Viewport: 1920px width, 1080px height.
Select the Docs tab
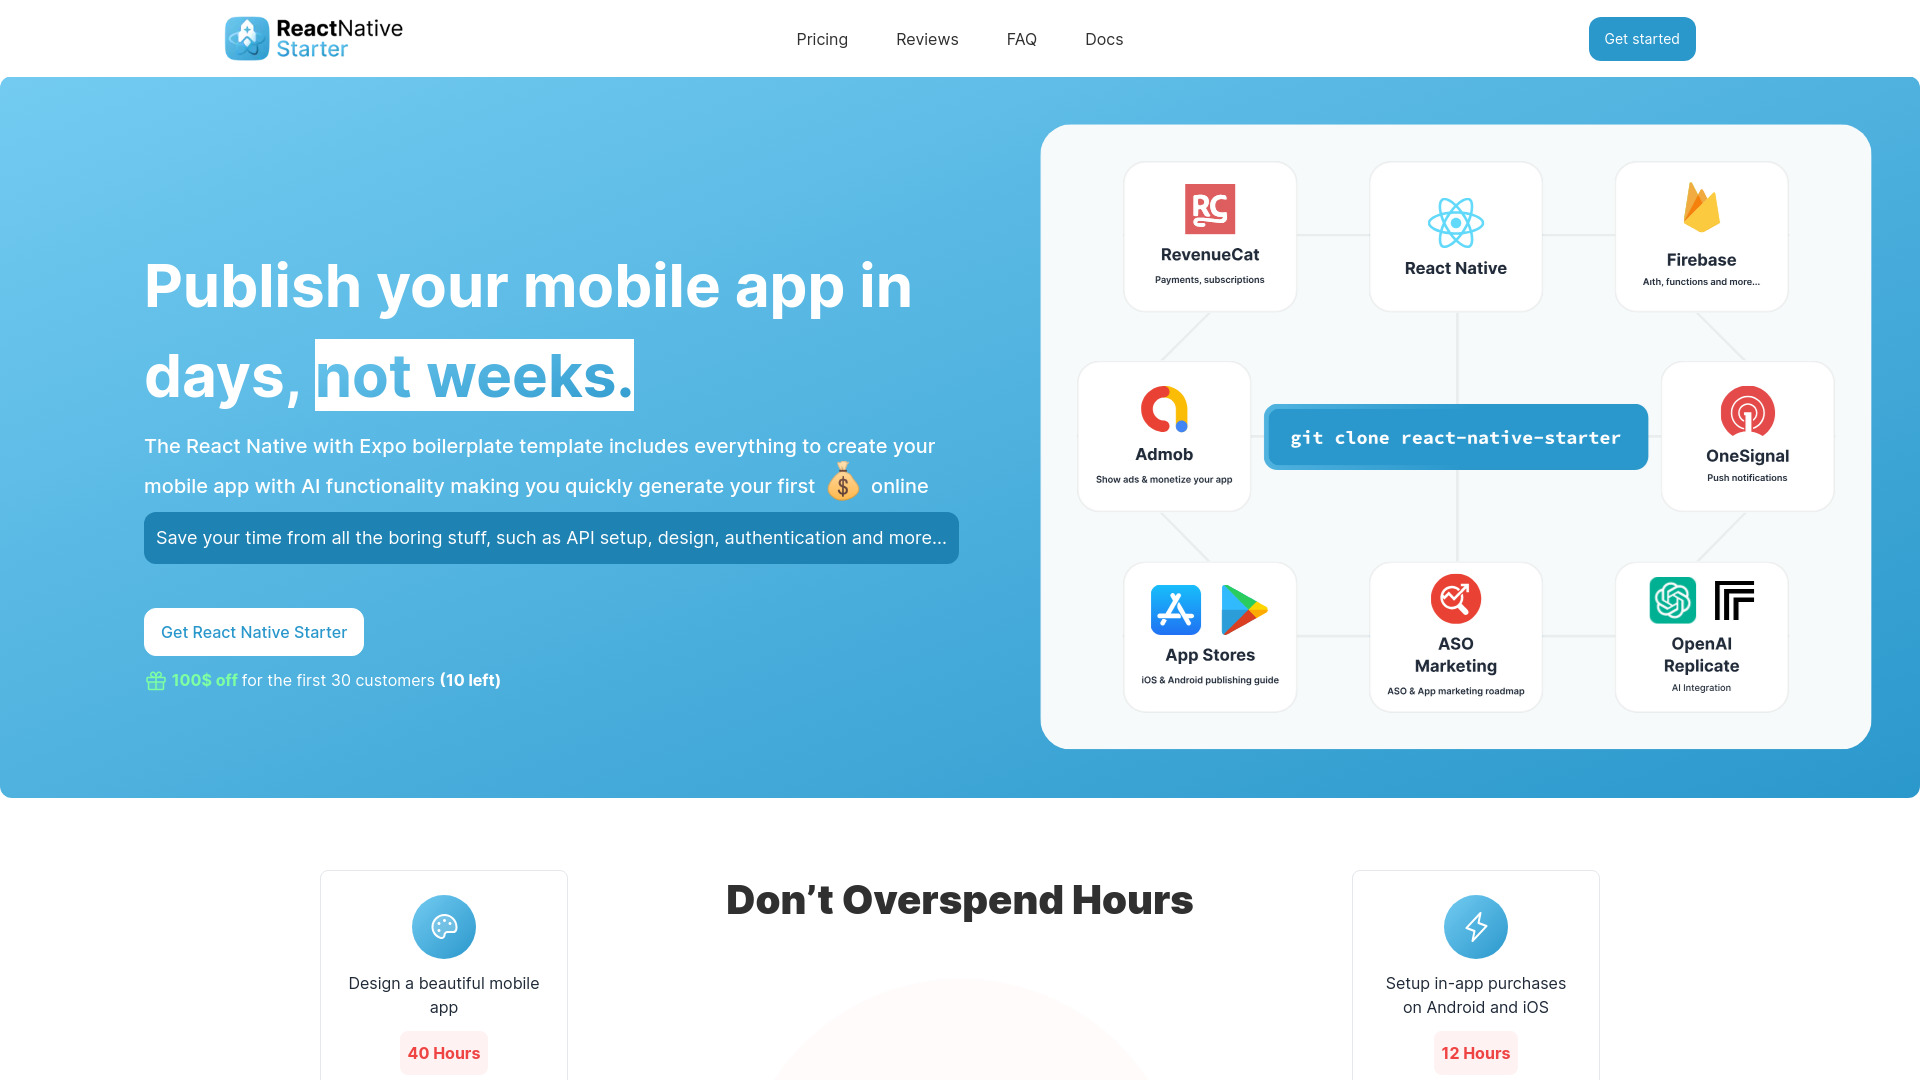point(1104,38)
